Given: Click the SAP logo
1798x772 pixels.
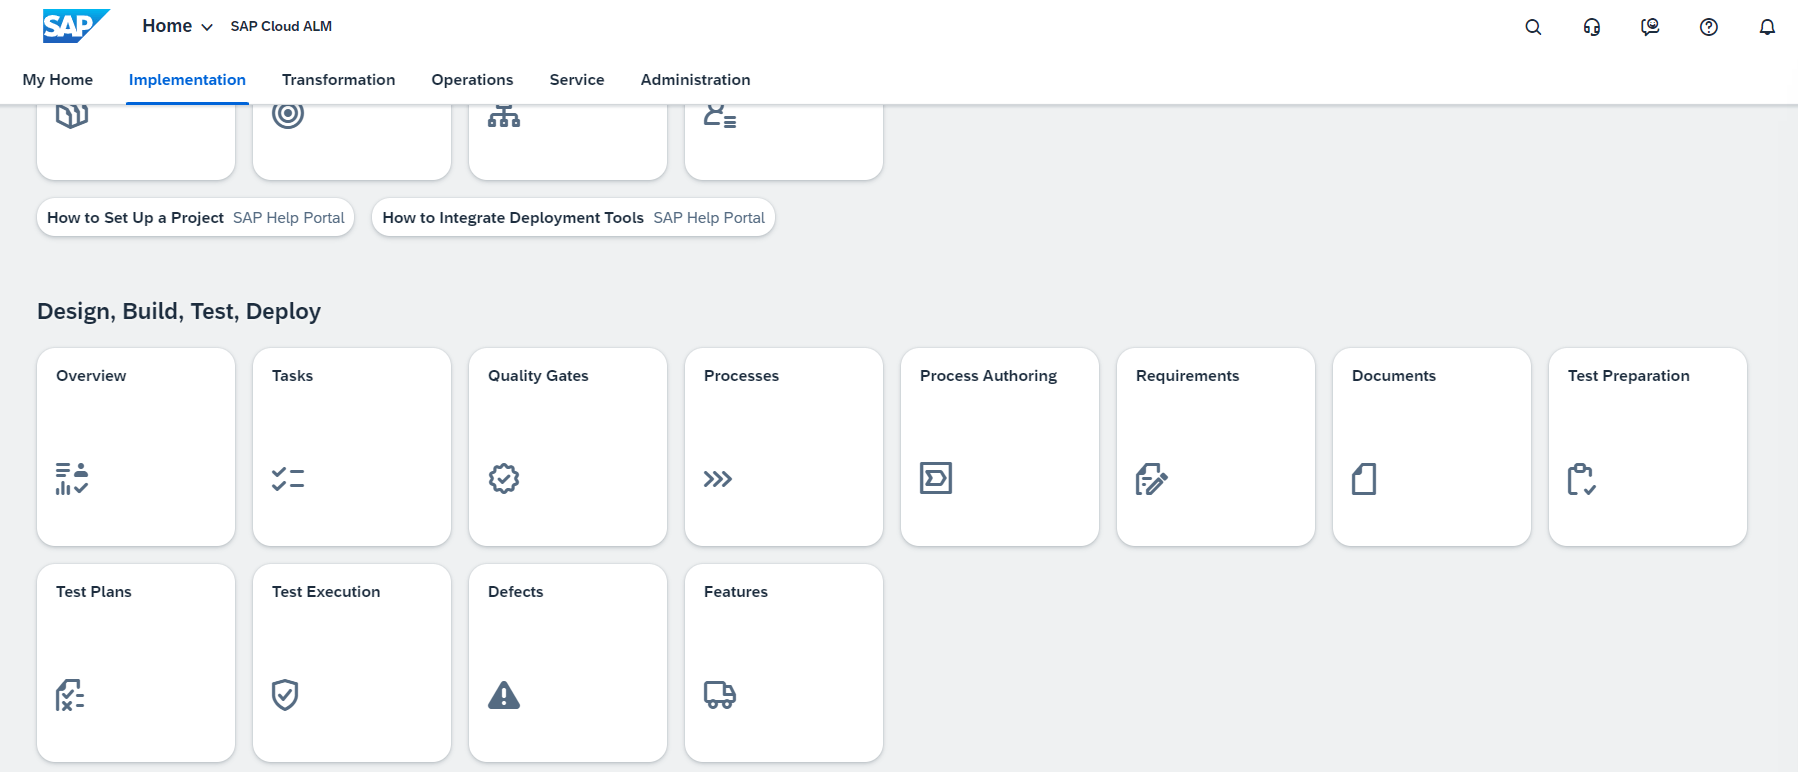Looking at the screenshot, I should (x=75, y=26).
